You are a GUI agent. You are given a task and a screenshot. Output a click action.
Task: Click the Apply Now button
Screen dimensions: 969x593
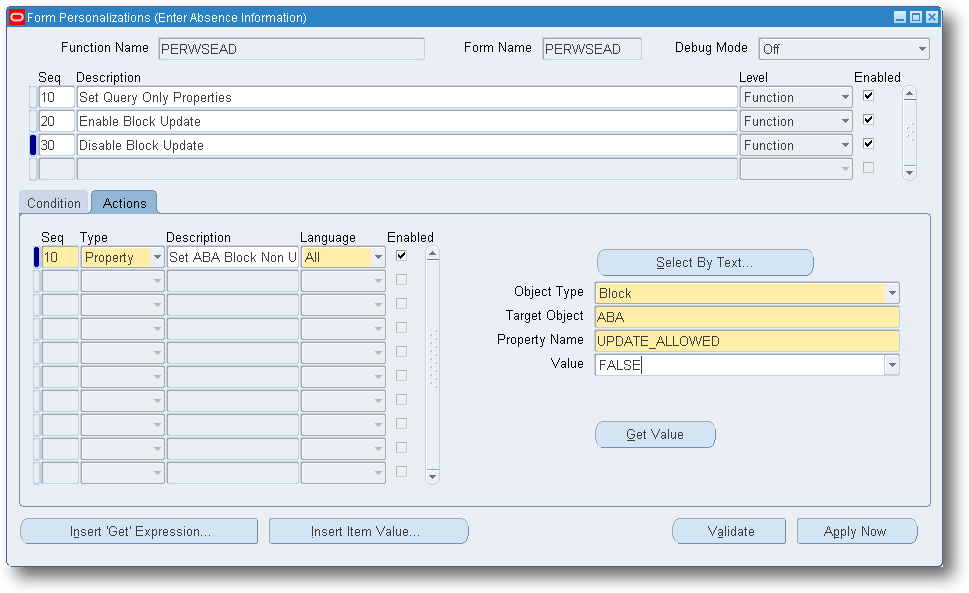tap(857, 531)
